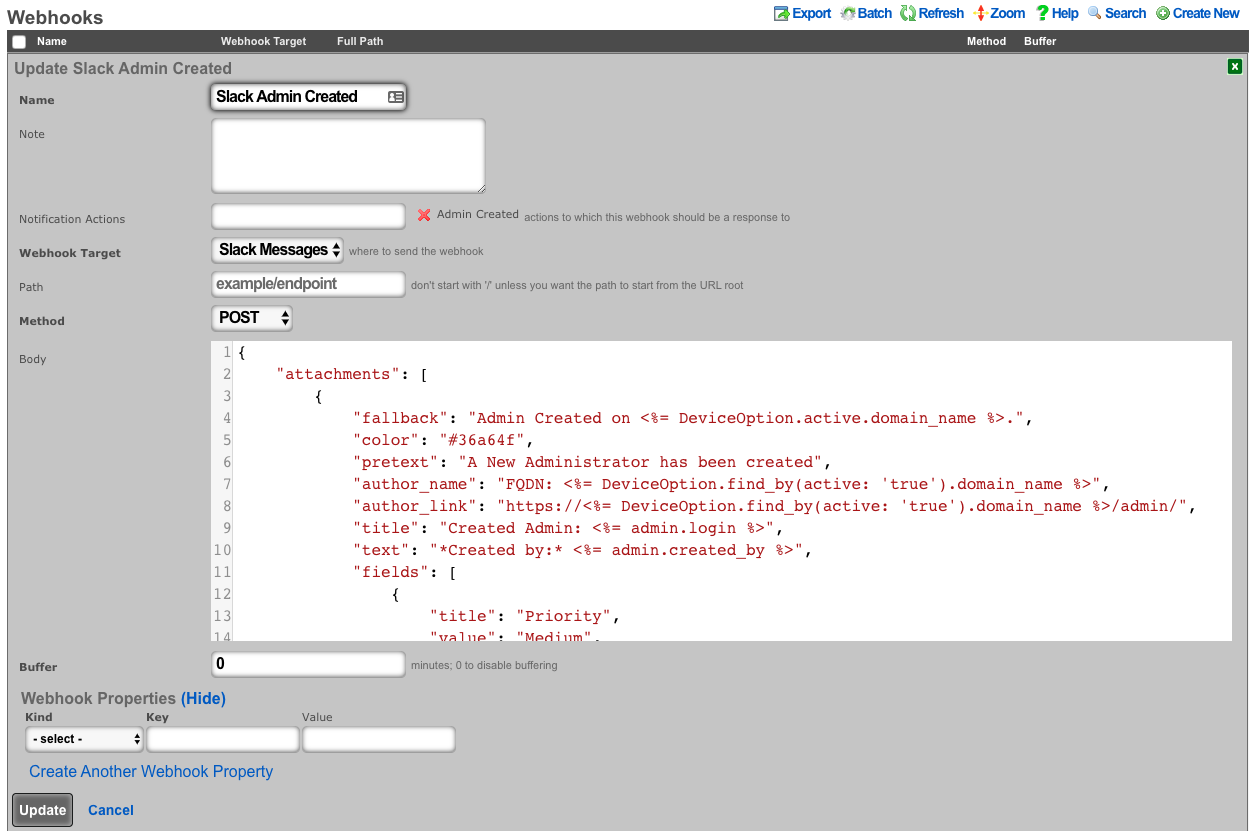Click the Cancel link
1251x831 pixels.
(110, 810)
